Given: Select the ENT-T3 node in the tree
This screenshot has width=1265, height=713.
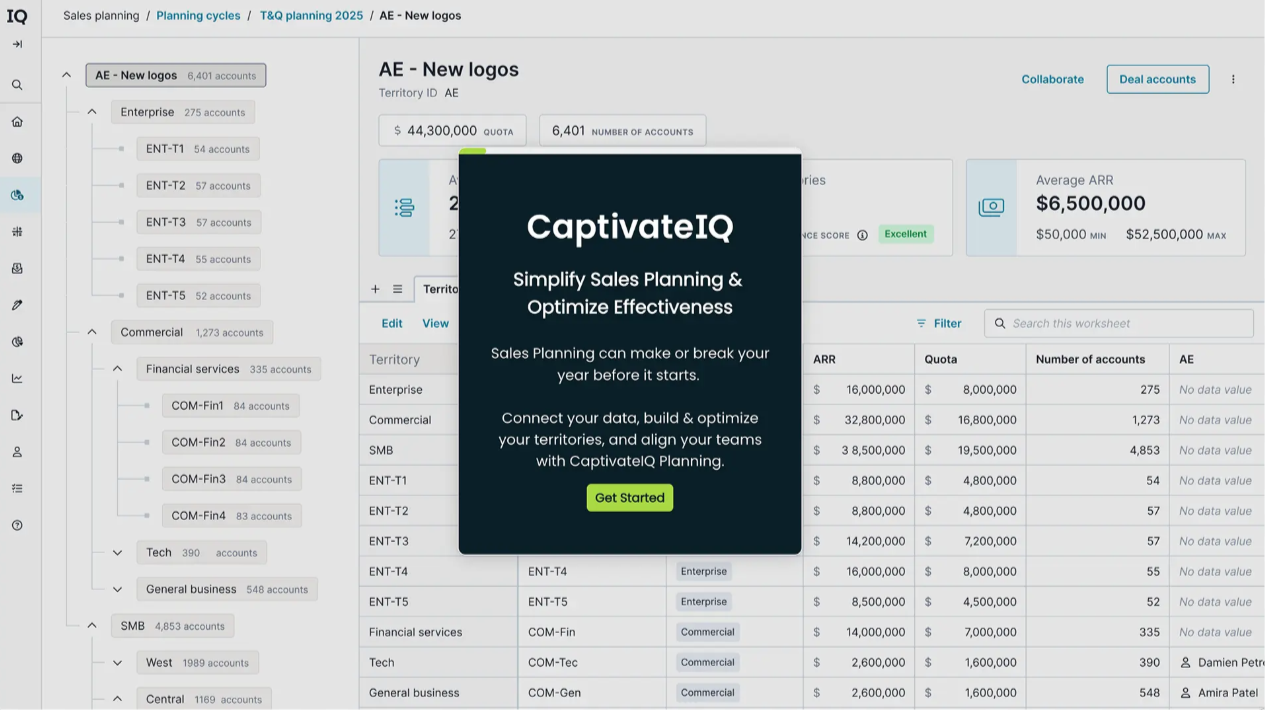Looking at the screenshot, I should [x=199, y=222].
